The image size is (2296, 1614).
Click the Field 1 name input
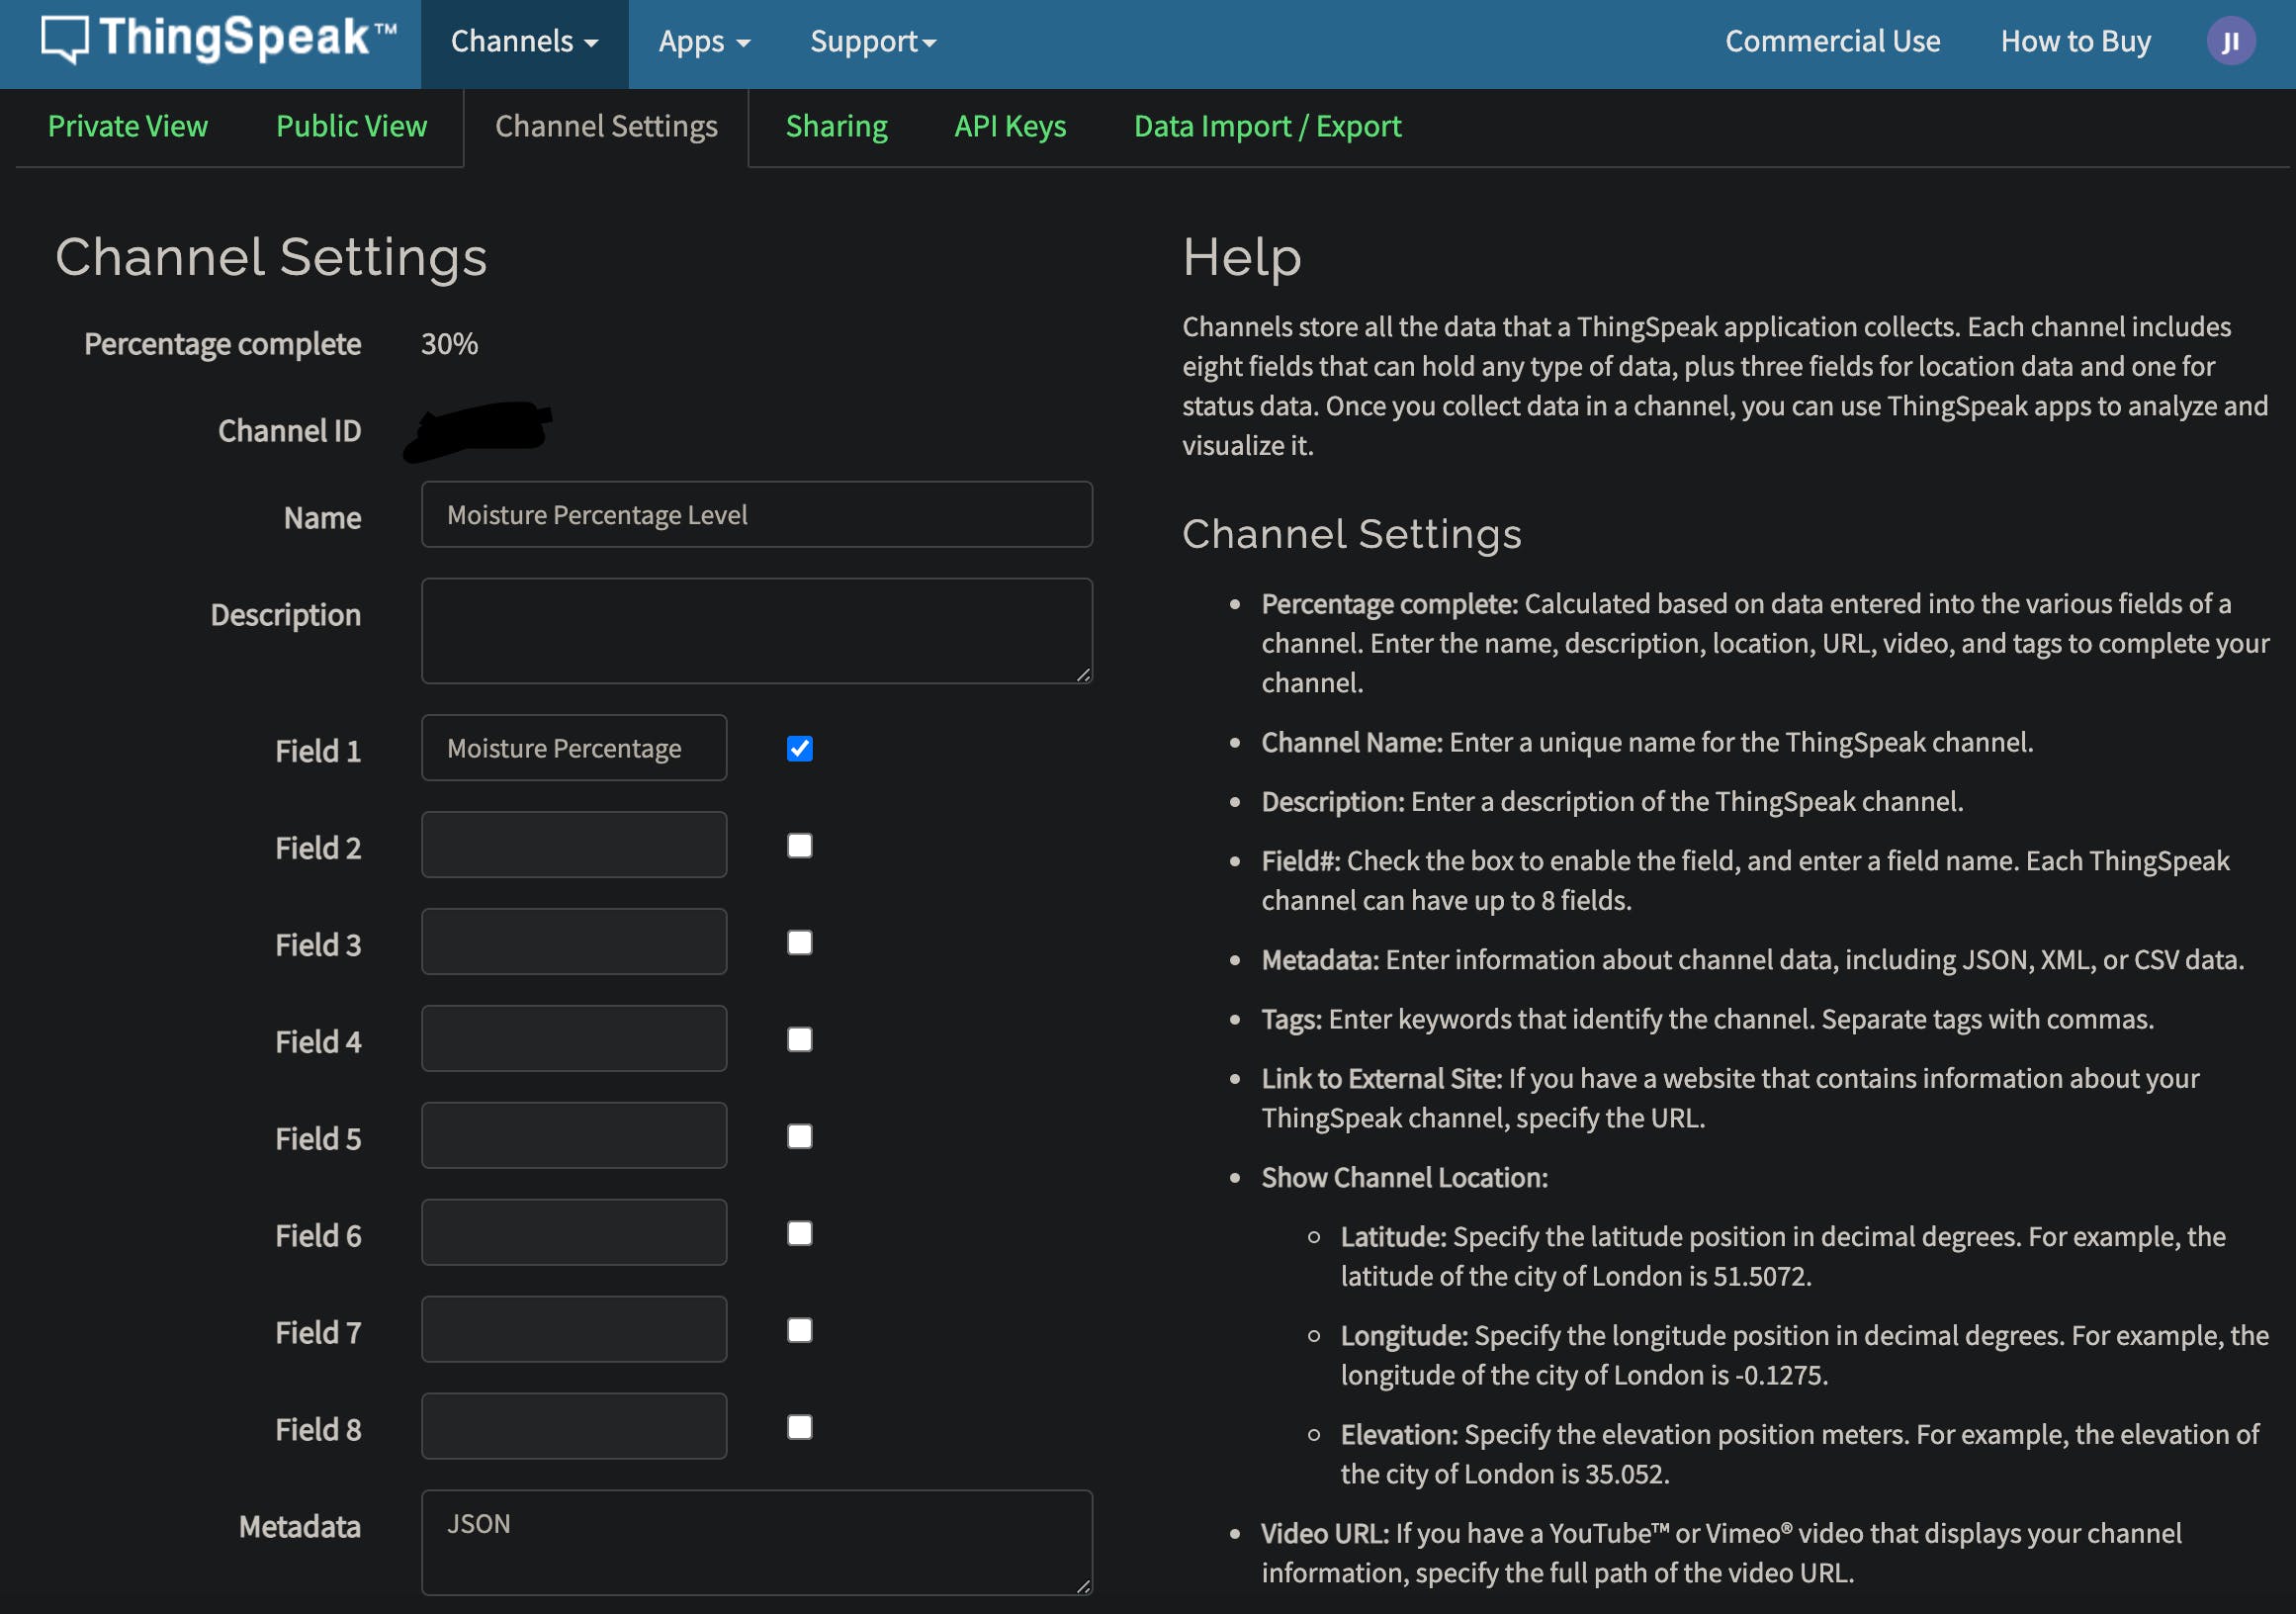tap(574, 748)
